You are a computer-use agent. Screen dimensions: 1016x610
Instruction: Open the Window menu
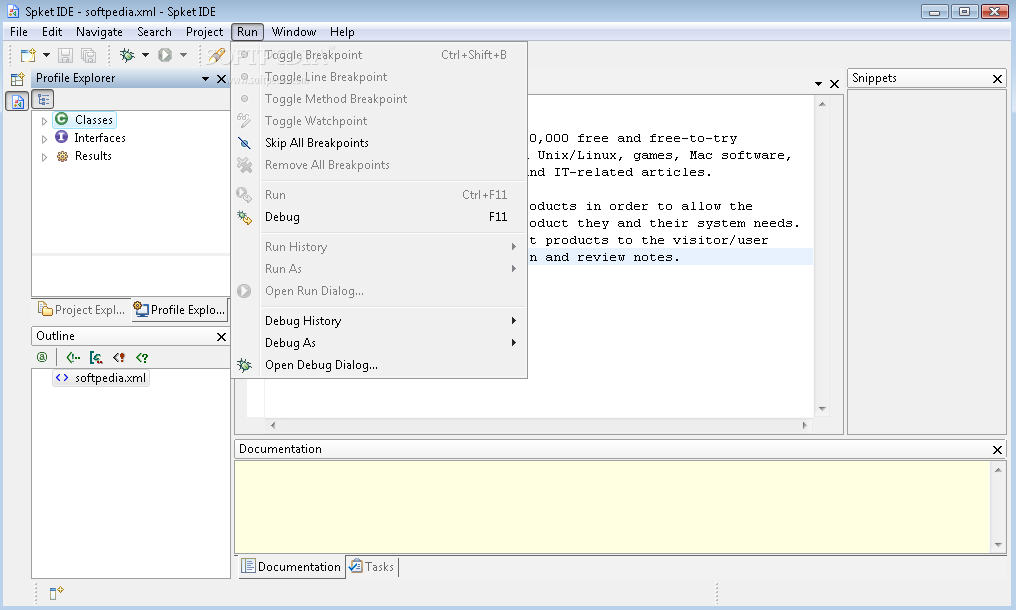294,32
